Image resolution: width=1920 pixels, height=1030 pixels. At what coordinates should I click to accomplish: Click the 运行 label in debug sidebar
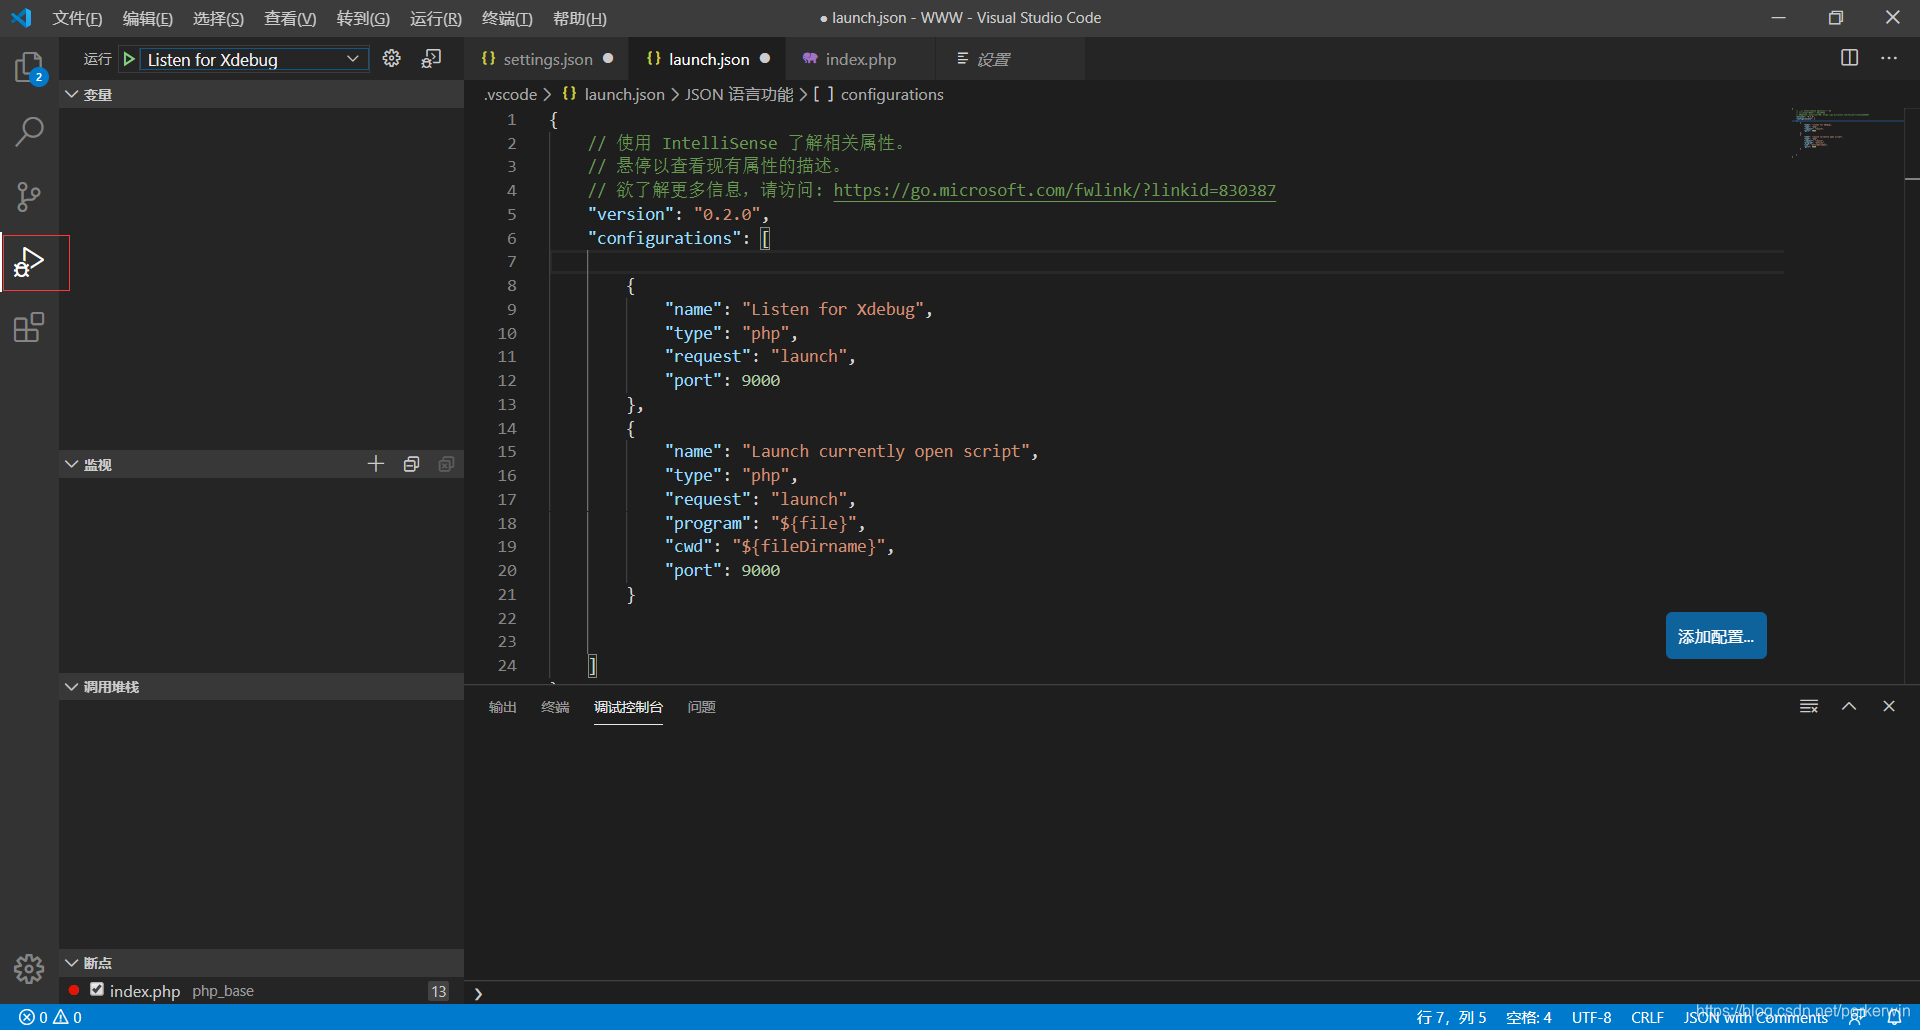click(97, 59)
